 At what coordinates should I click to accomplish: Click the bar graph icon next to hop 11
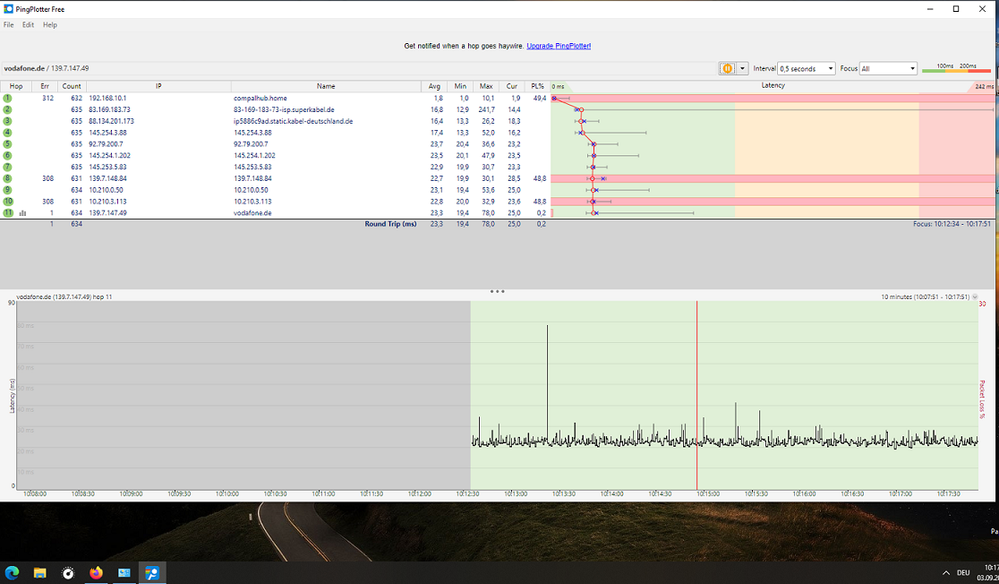(23, 213)
